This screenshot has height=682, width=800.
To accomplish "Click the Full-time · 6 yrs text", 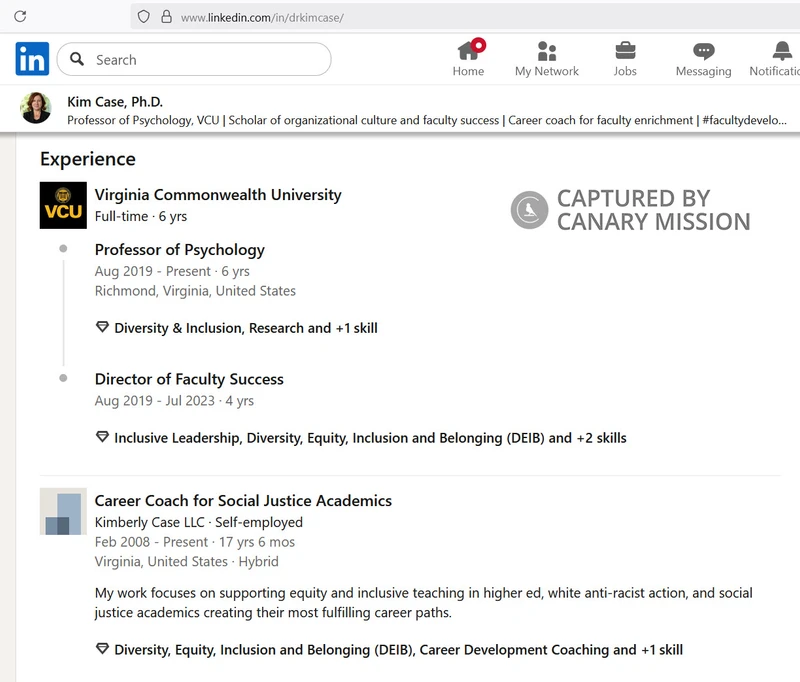I will pyautogui.click(x=141, y=216).
